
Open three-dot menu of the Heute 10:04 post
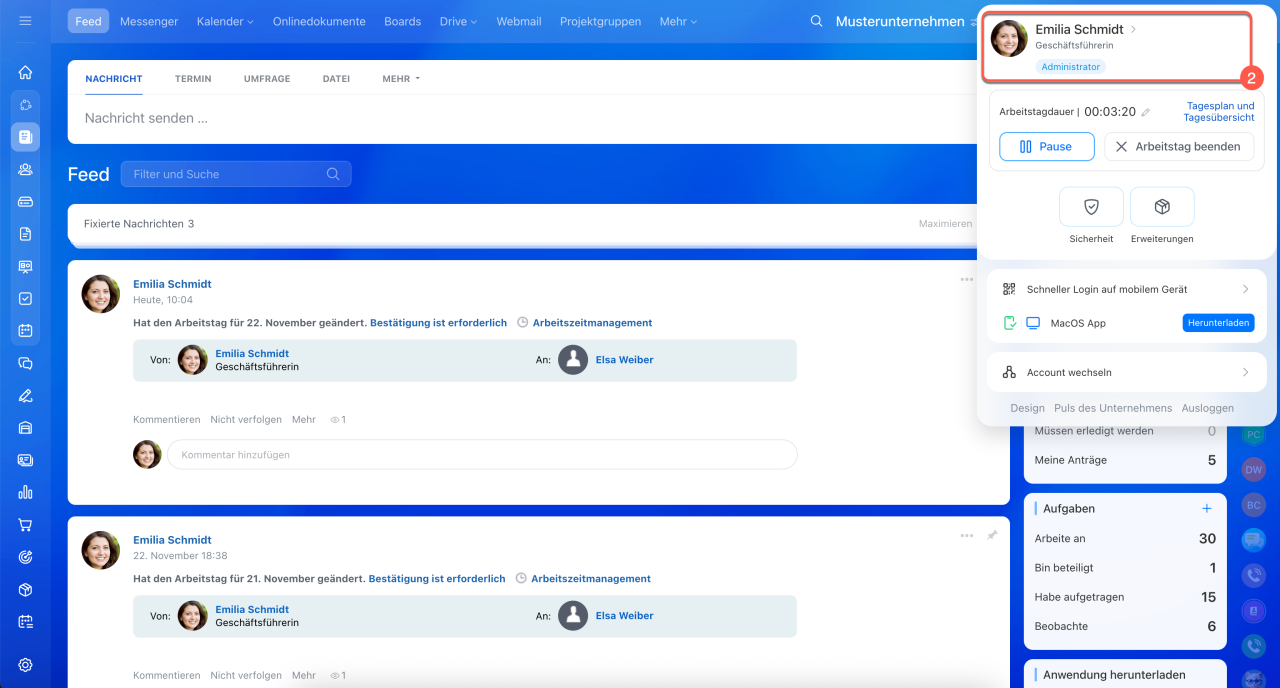pyautogui.click(x=967, y=280)
